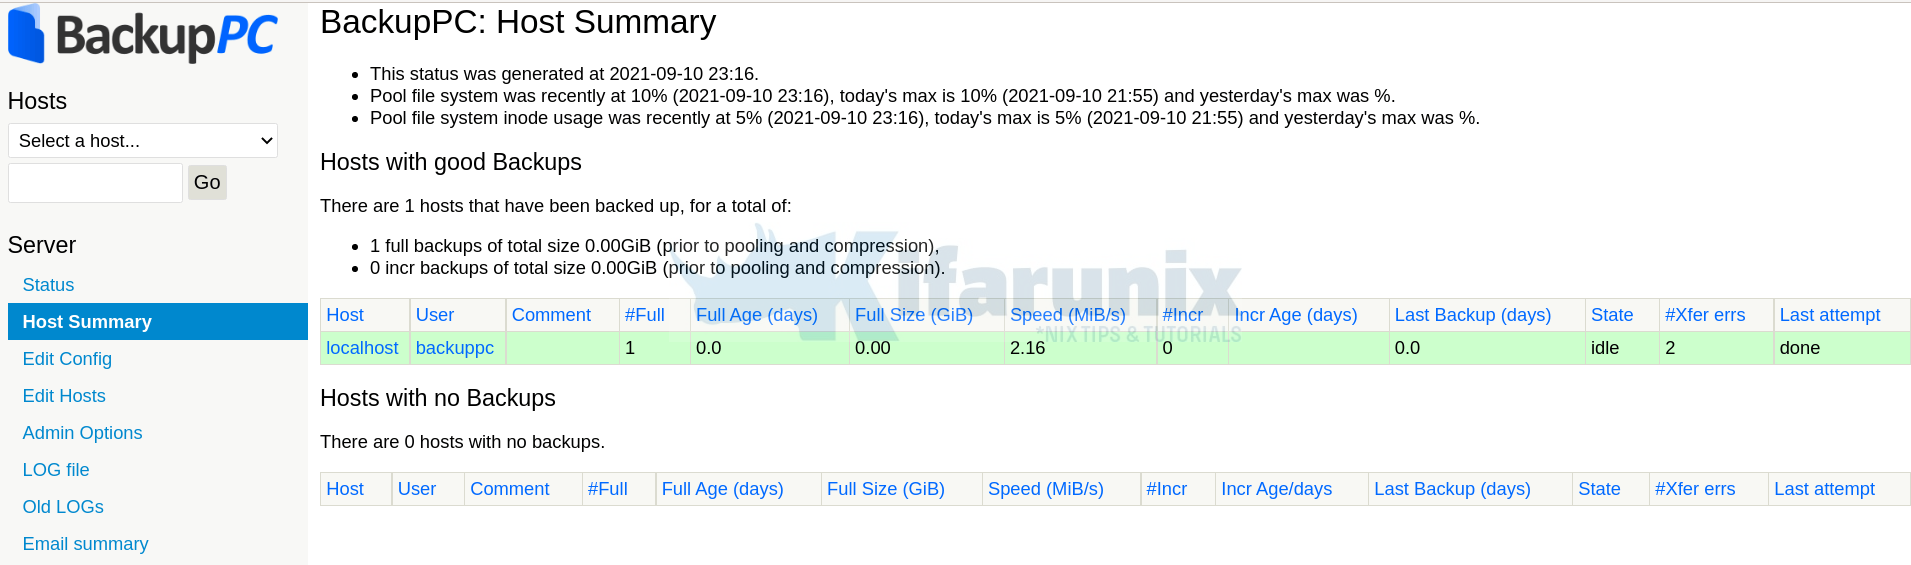Click Last Backup (days) in no-backups table
Screen dimensions: 1911x565
pos(1452,489)
